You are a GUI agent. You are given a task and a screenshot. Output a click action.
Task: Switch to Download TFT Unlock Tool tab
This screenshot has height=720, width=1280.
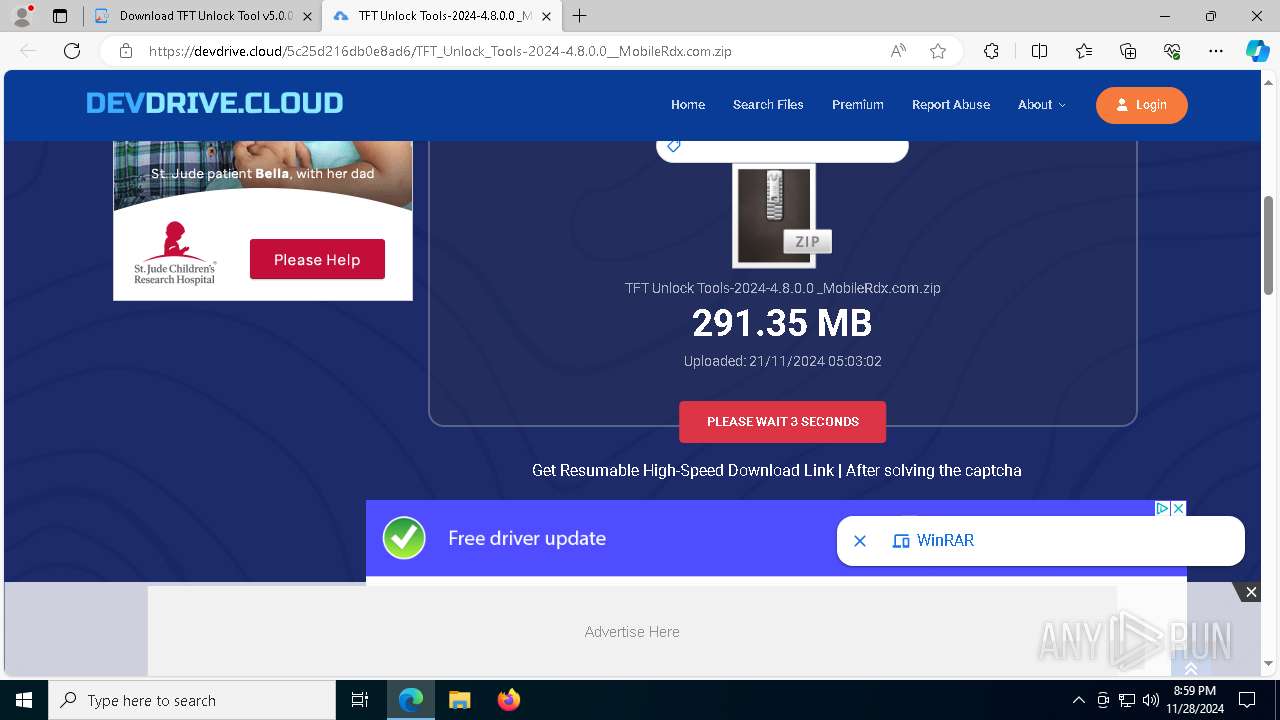click(x=205, y=16)
